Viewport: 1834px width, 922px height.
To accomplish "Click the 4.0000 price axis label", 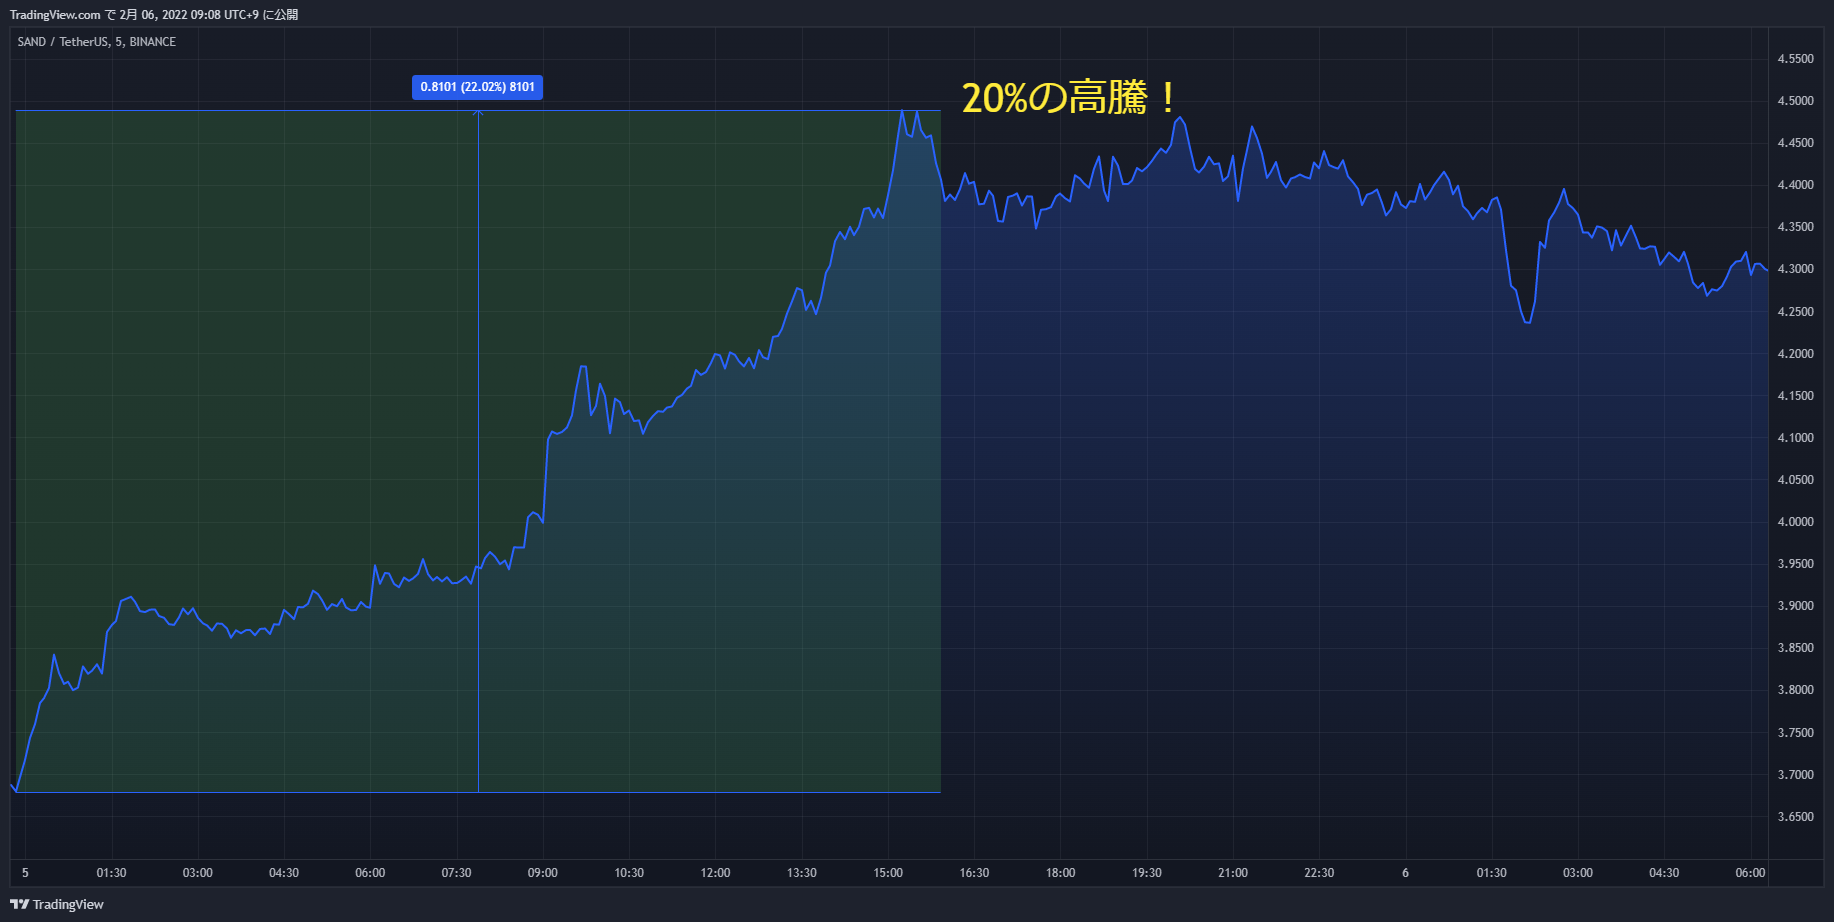I will coord(1795,522).
